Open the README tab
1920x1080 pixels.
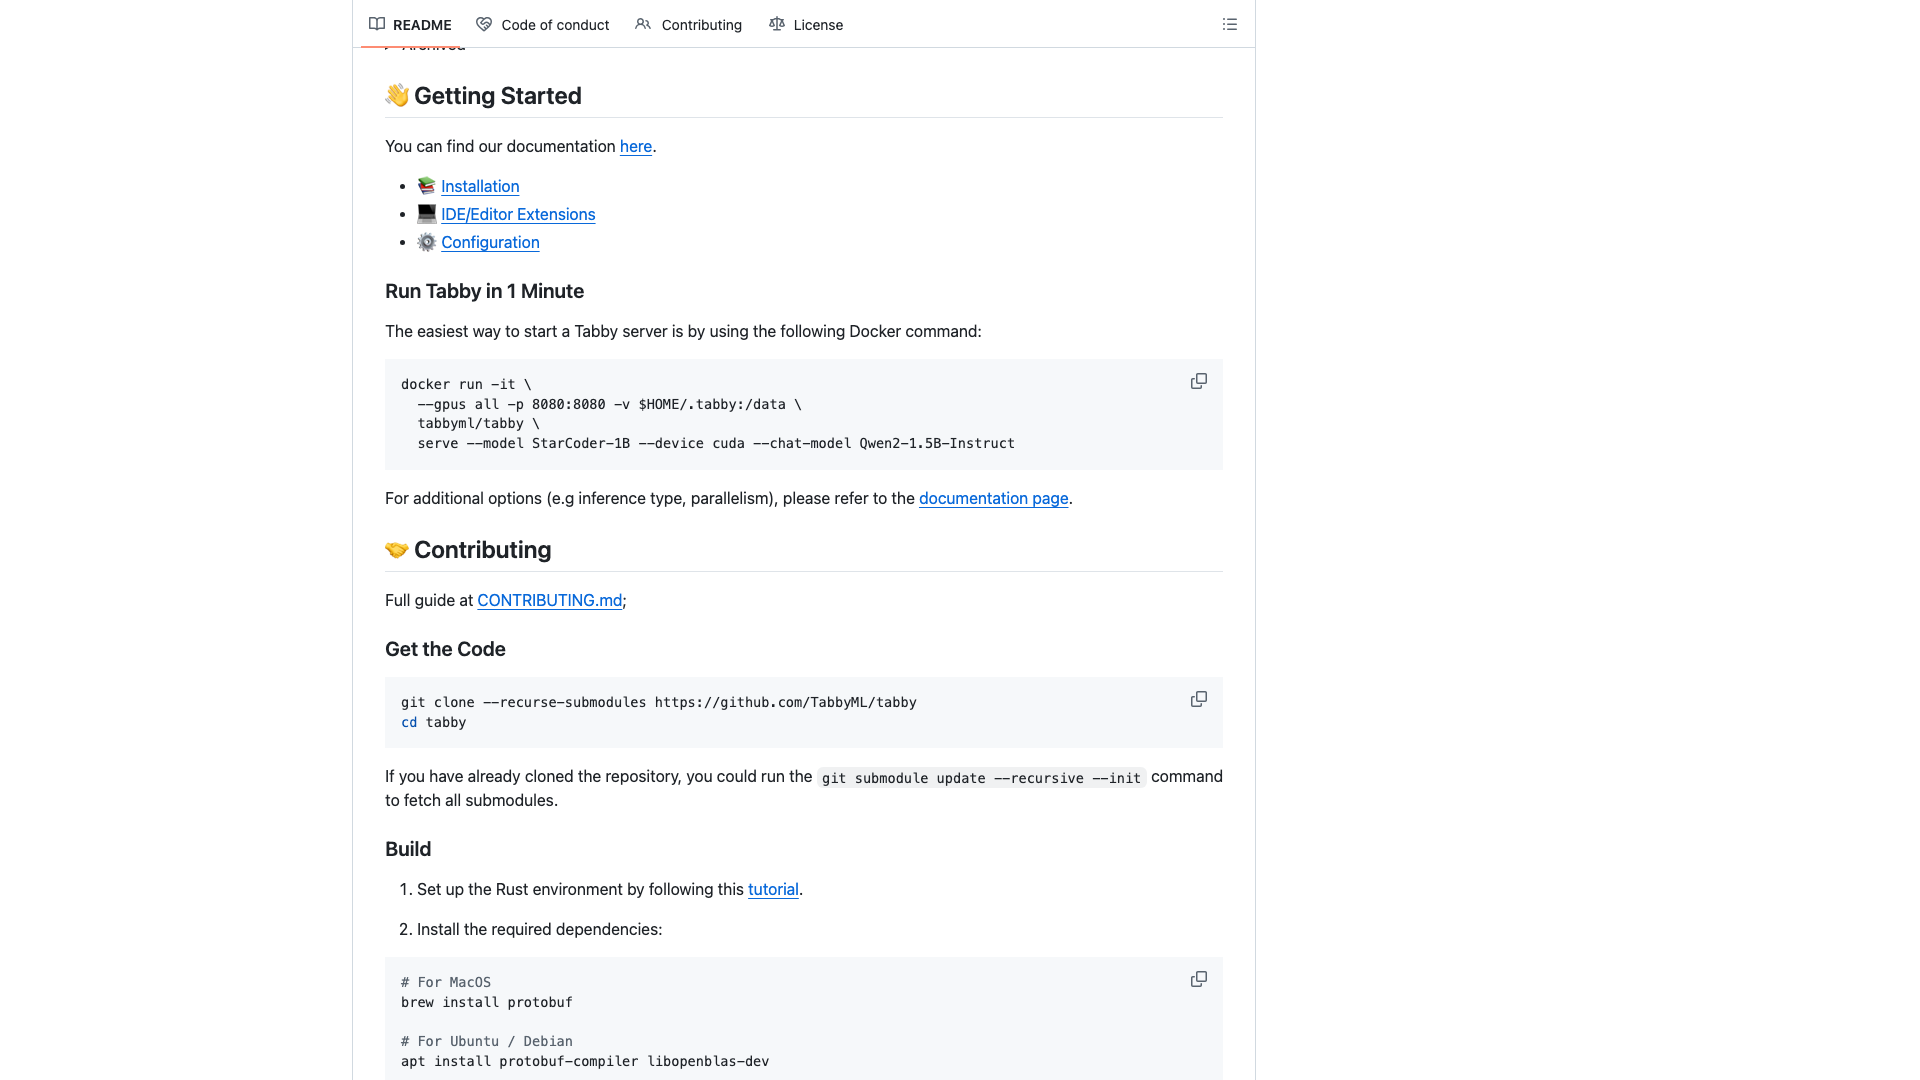410,24
